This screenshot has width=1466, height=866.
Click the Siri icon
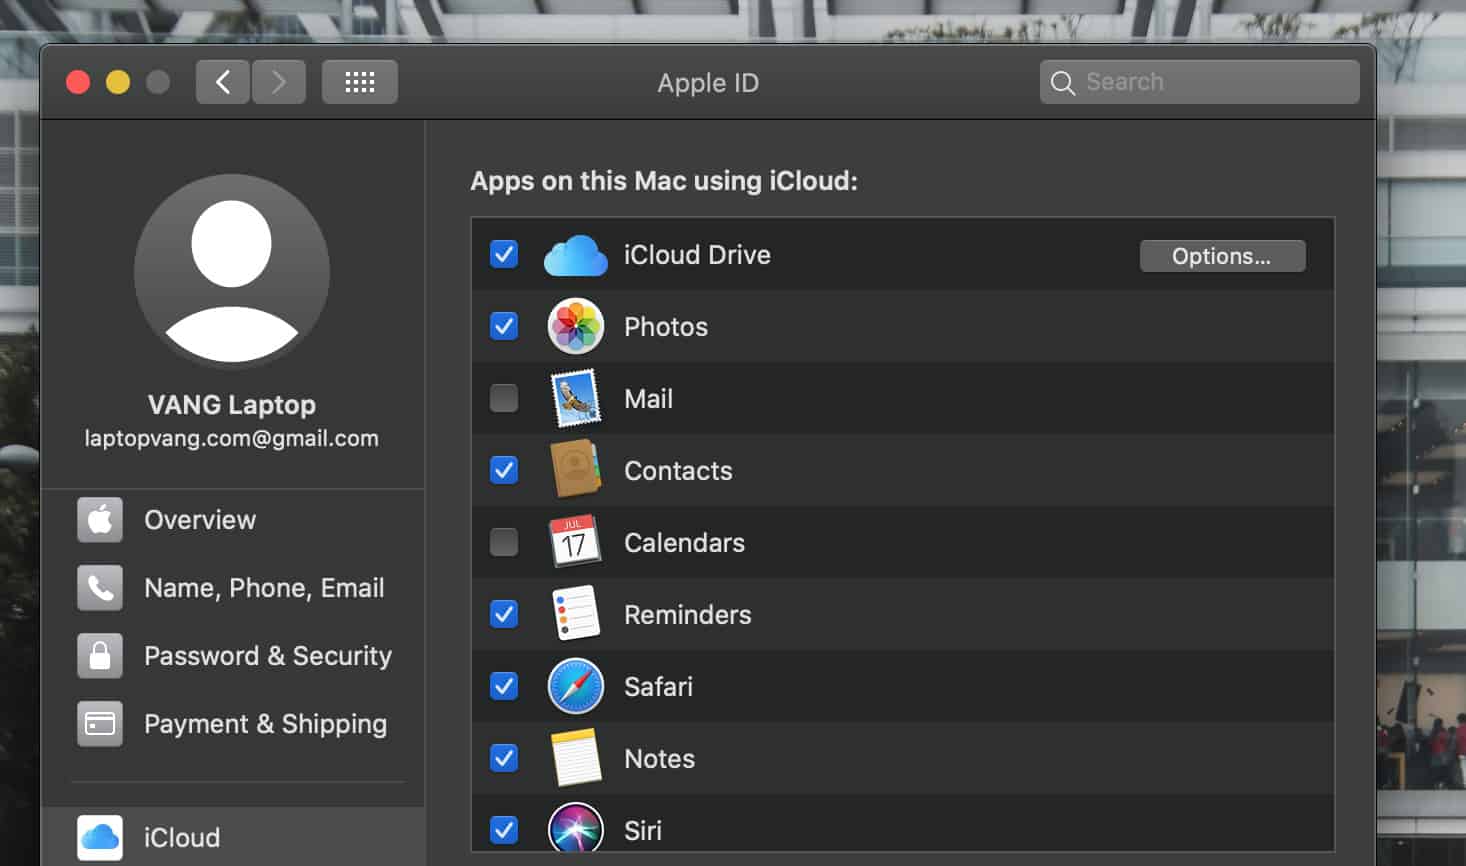pos(576,828)
